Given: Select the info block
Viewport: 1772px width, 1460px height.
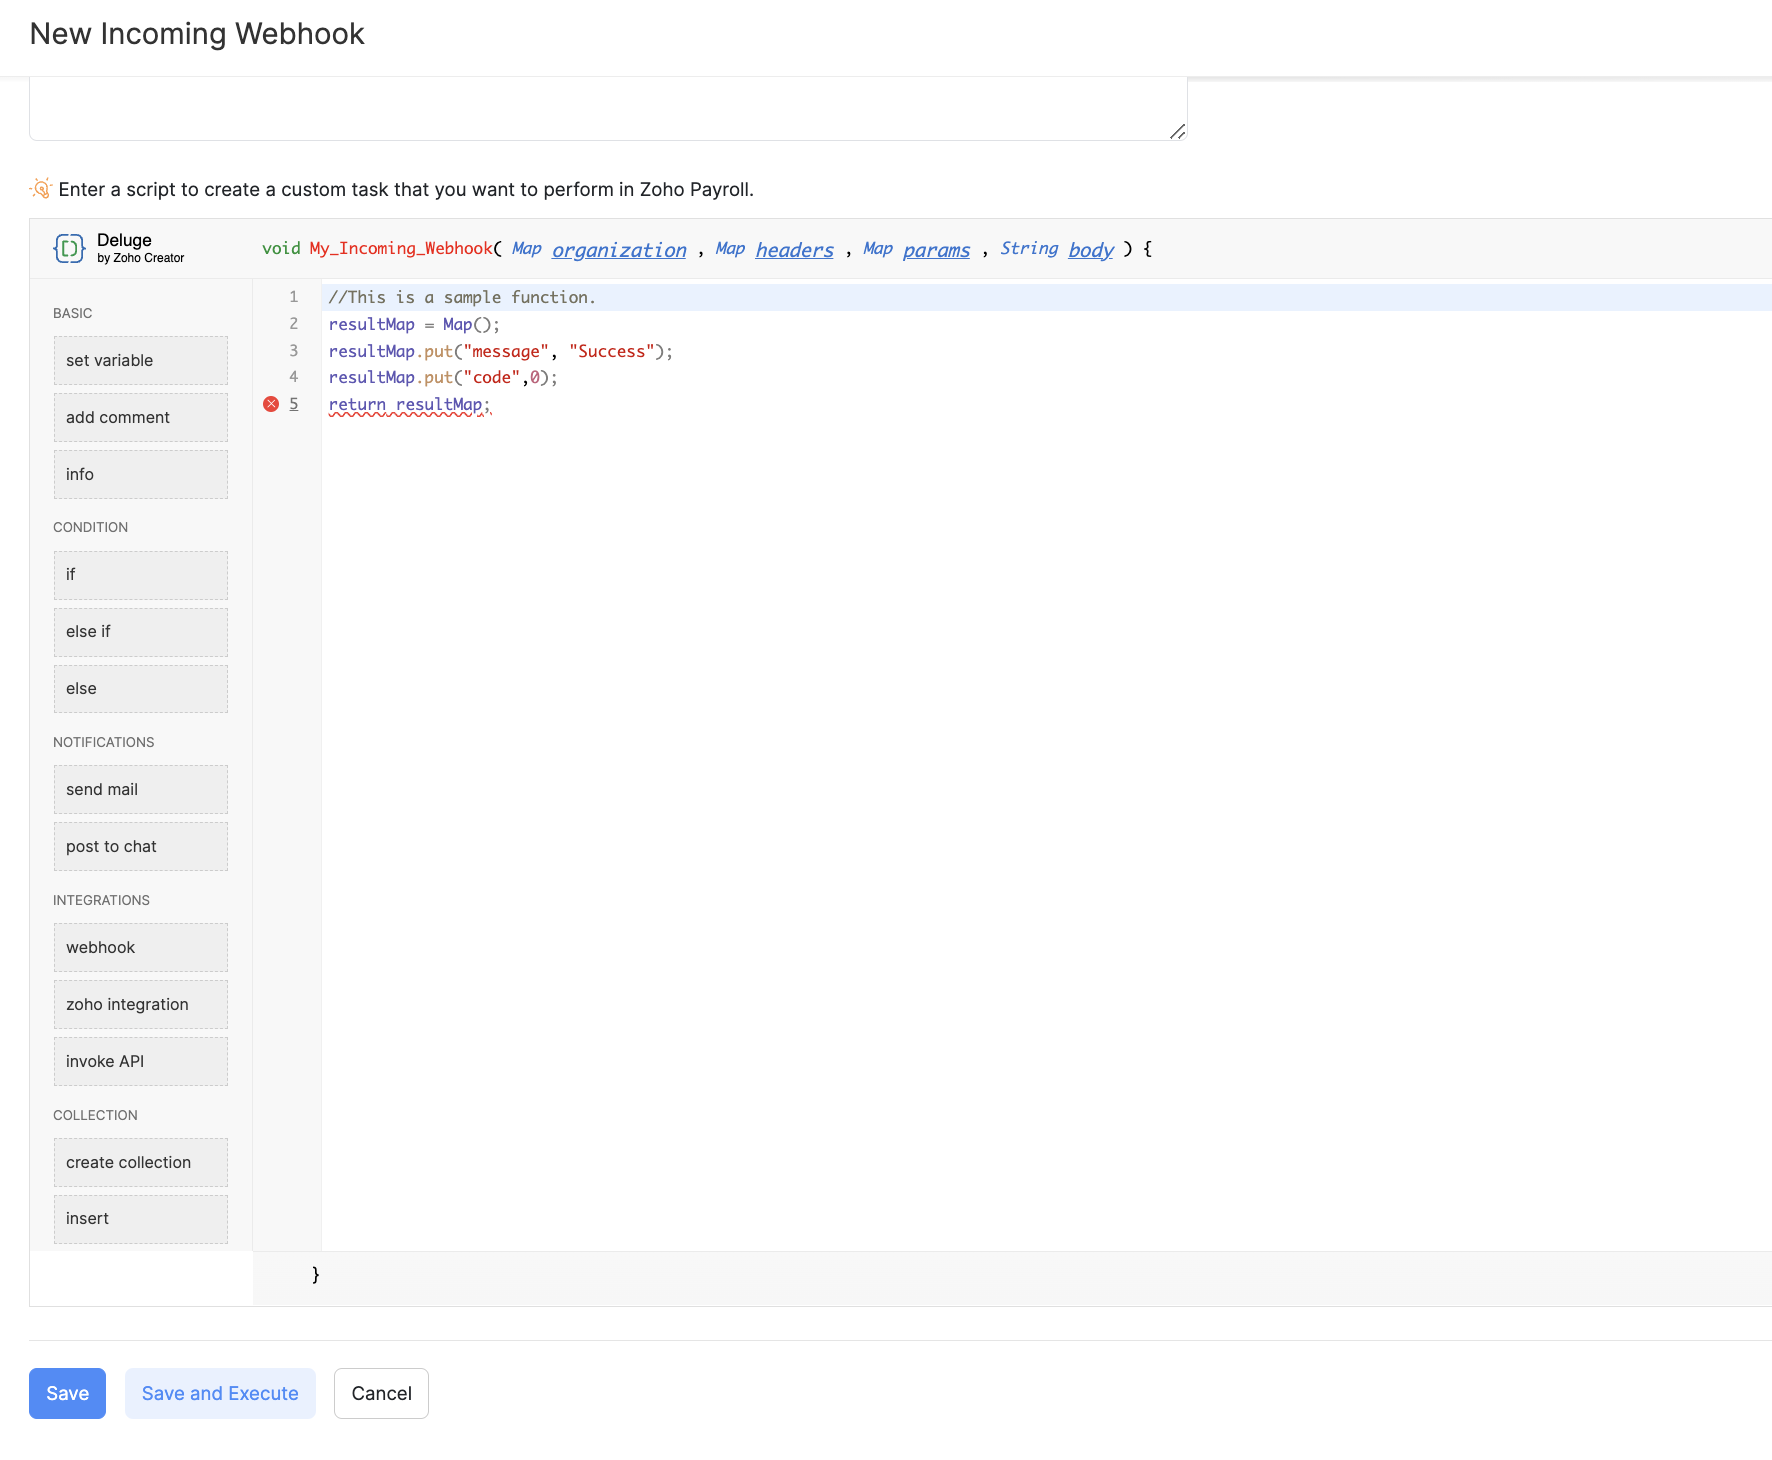Looking at the screenshot, I should 141,474.
